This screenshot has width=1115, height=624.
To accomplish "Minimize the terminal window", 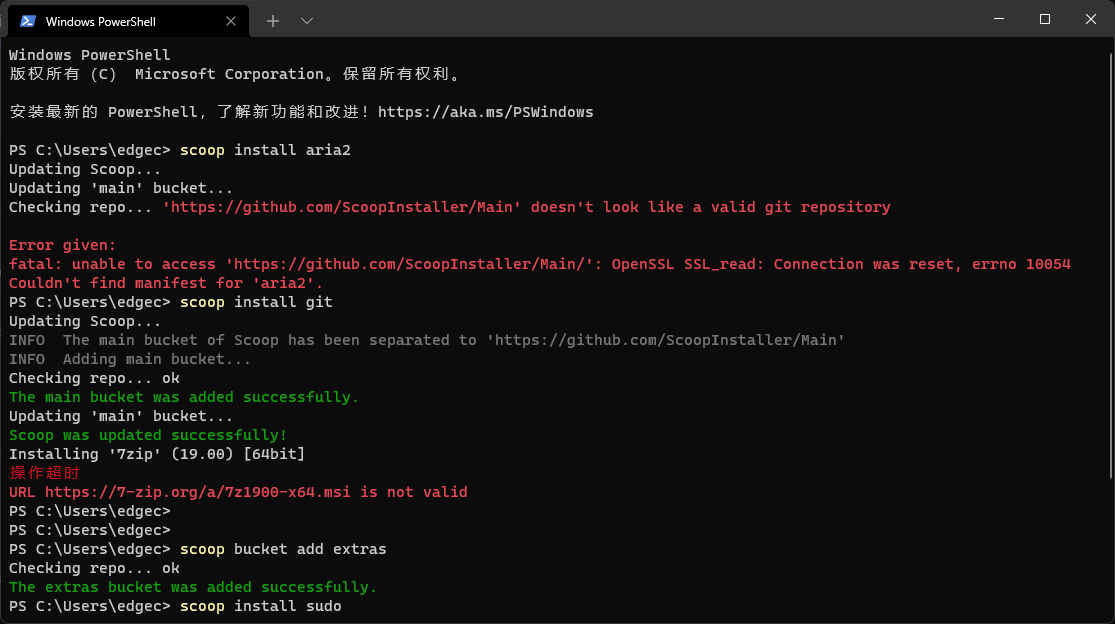I will (x=998, y=19).
